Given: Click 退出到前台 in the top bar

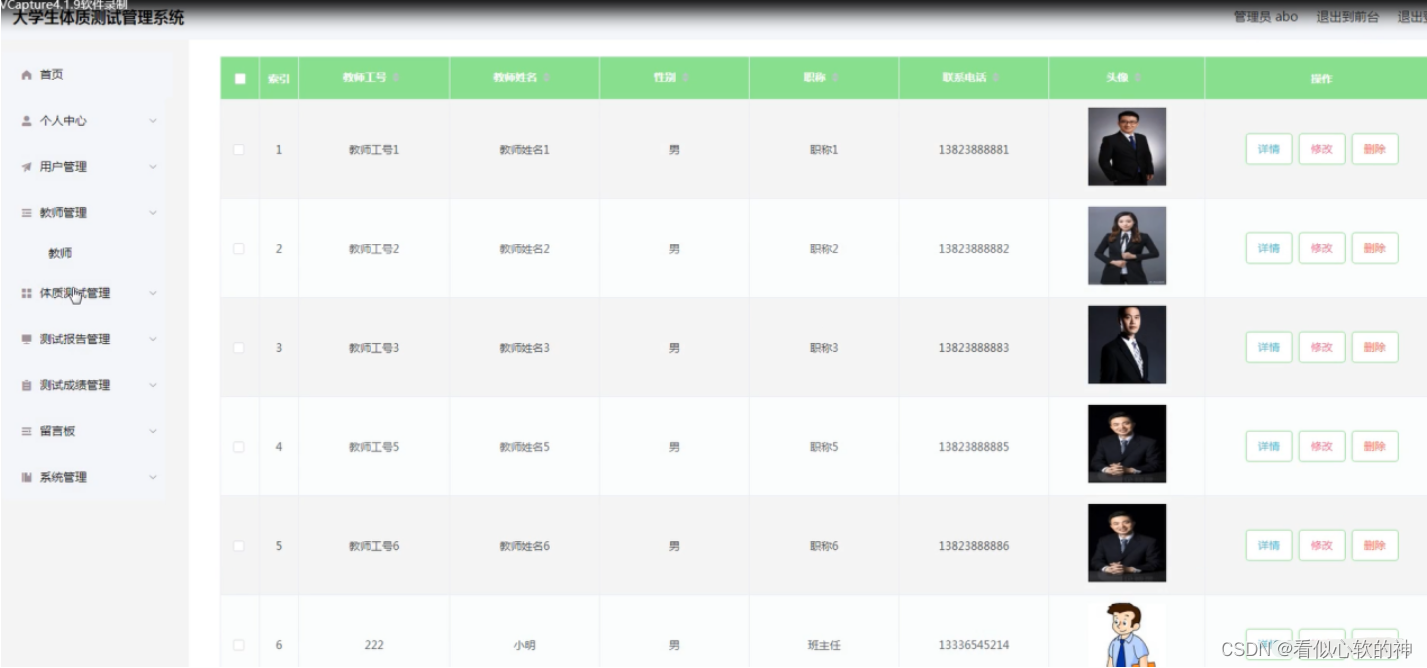Looking at the screenshot, I should (1348, 17).
